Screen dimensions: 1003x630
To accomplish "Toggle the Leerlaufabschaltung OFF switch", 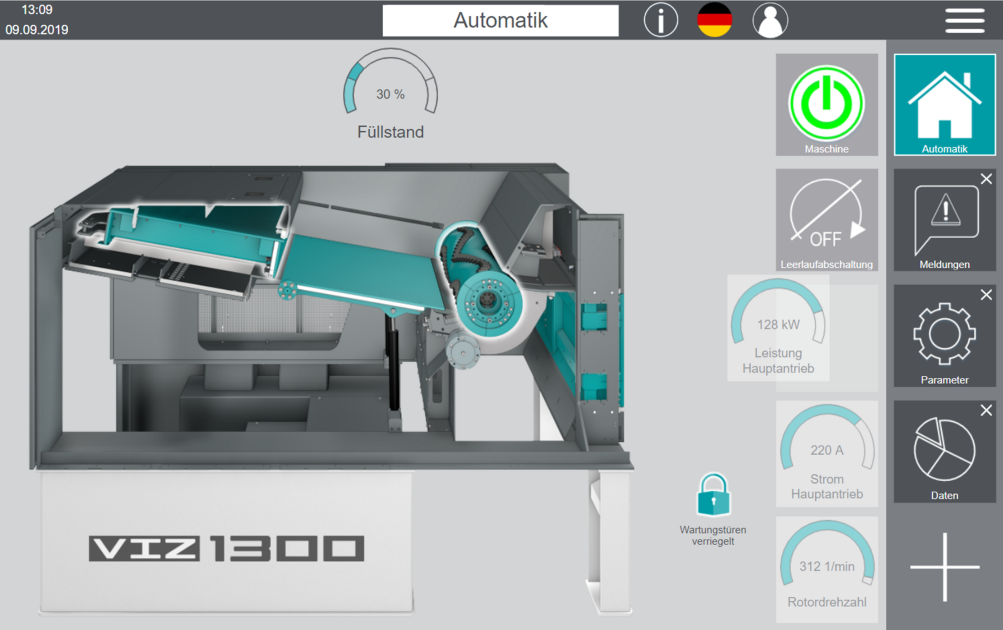I will 826,219.
